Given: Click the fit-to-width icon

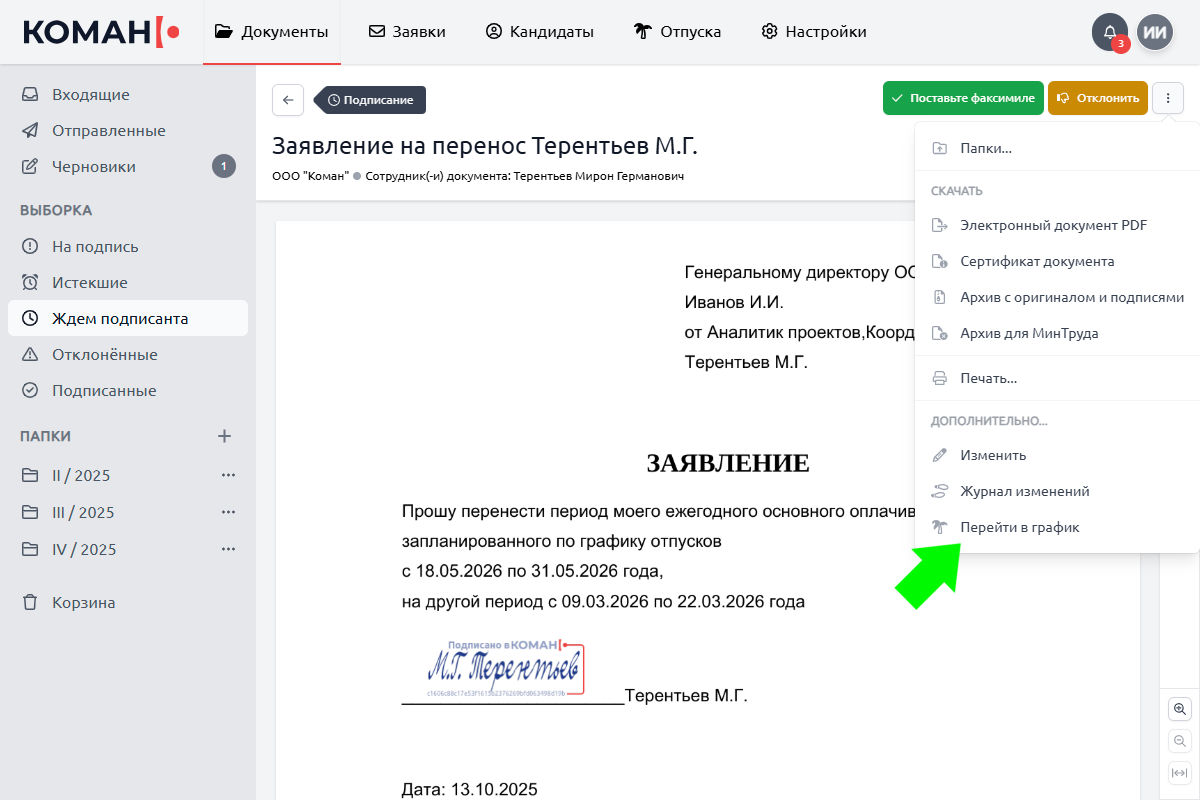Looking at the screenshot, I should point(1180,773).
